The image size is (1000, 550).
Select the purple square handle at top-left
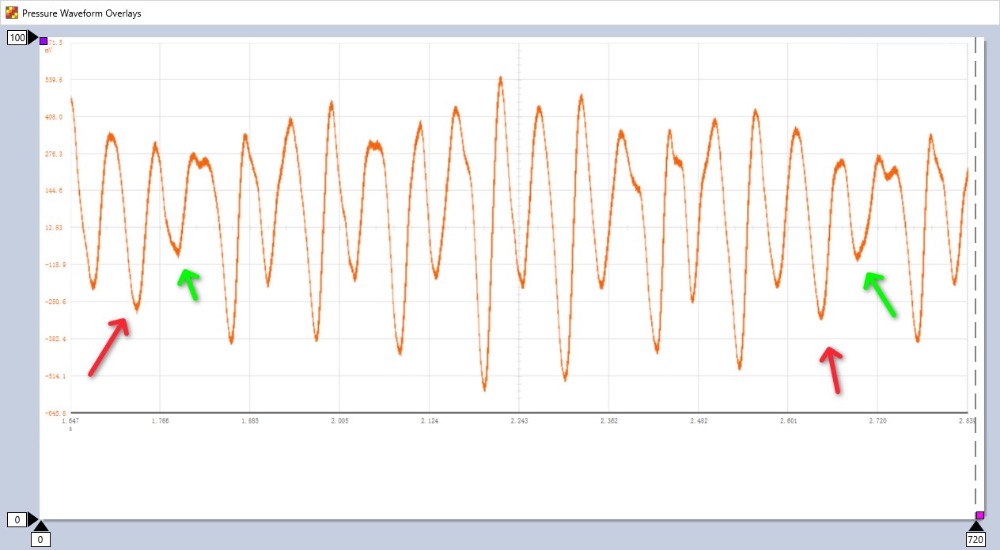click(x=43, y=41)
